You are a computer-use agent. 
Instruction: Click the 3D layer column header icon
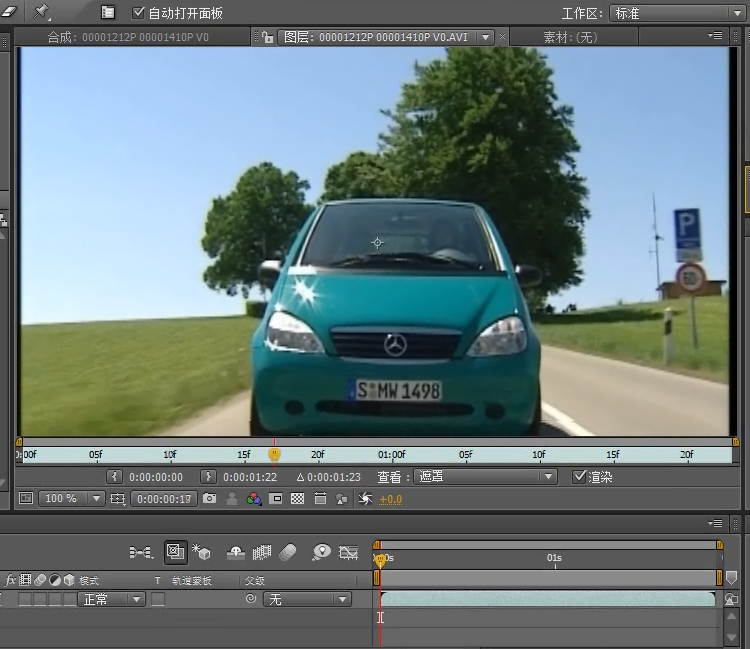pyautogui.click(x=69, y=580)
